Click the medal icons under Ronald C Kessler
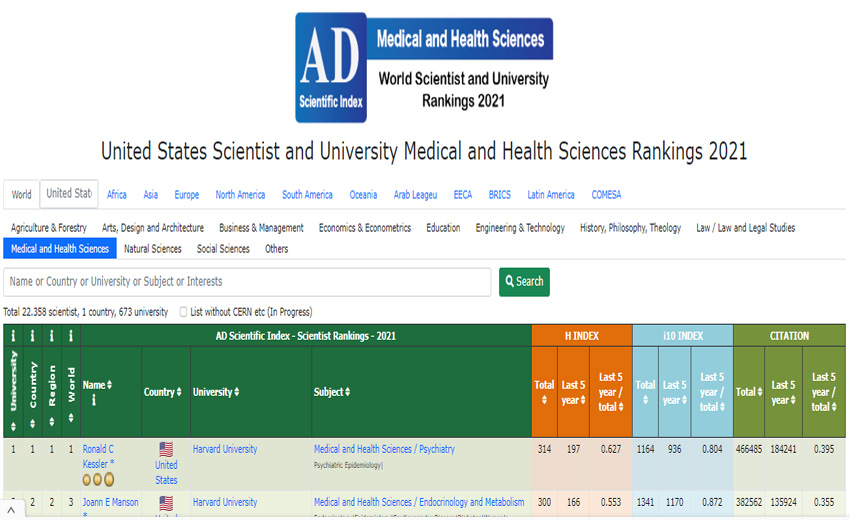This screenshot has height=520, width=850. coord(98,479)
